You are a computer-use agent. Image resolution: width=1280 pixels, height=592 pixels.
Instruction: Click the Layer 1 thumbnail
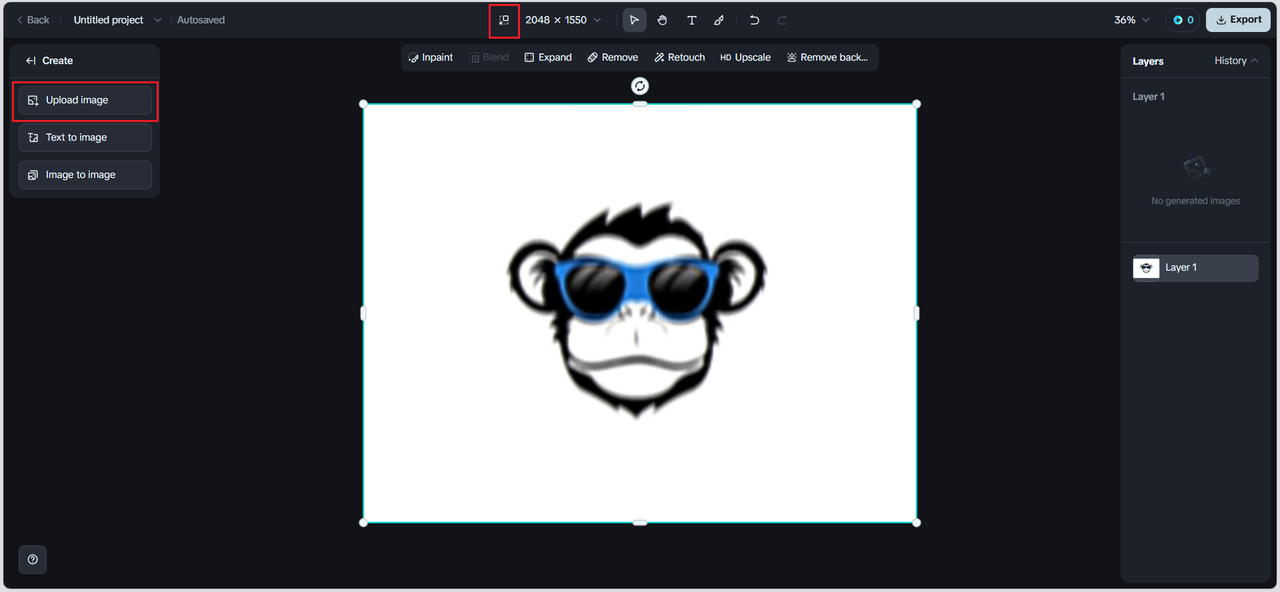point(1146,268)
